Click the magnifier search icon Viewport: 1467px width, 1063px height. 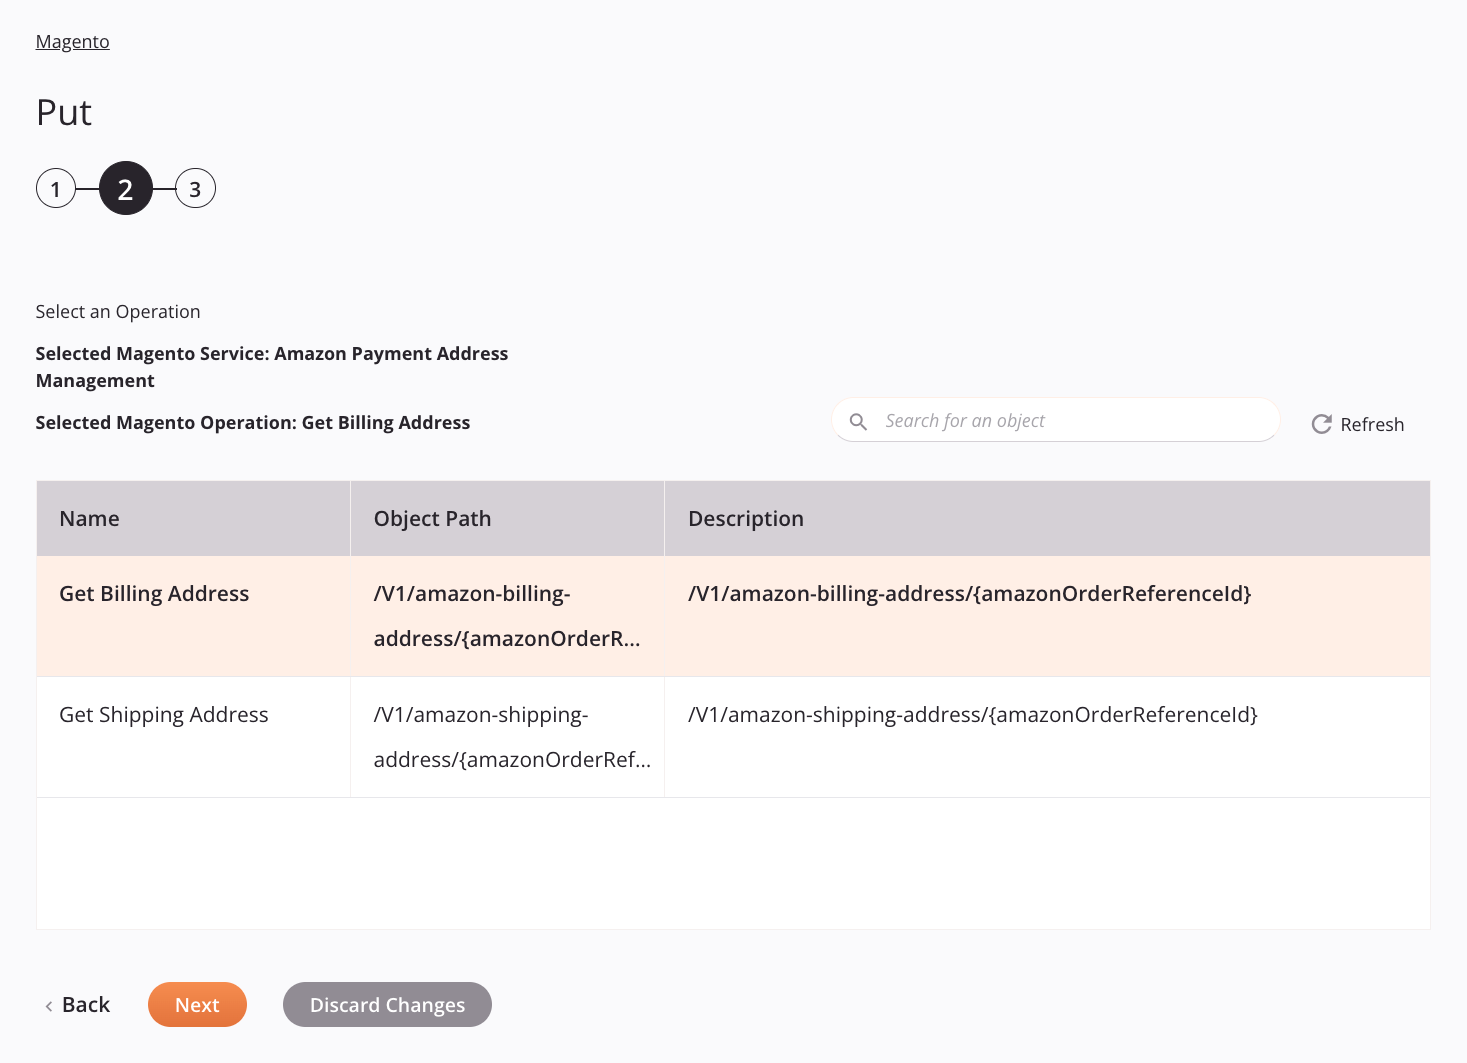tap(858, 422)
